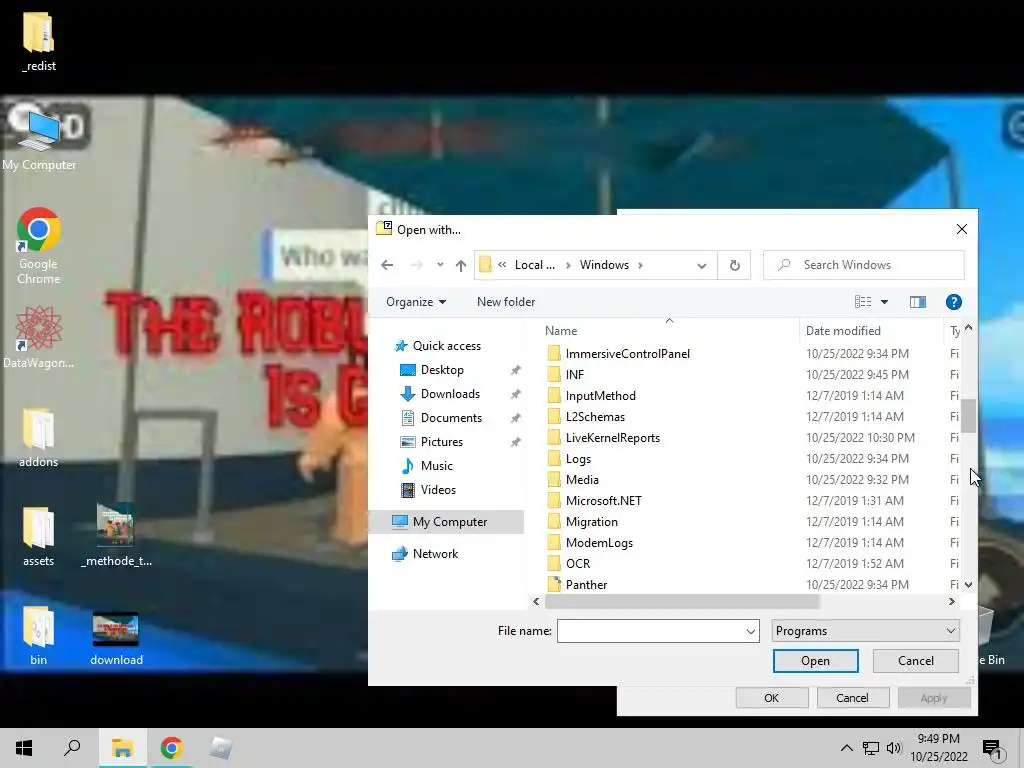This screenshot has height=768, width=1024.
Task: Select Network in the navigation pane
Action: coord(435,554)
